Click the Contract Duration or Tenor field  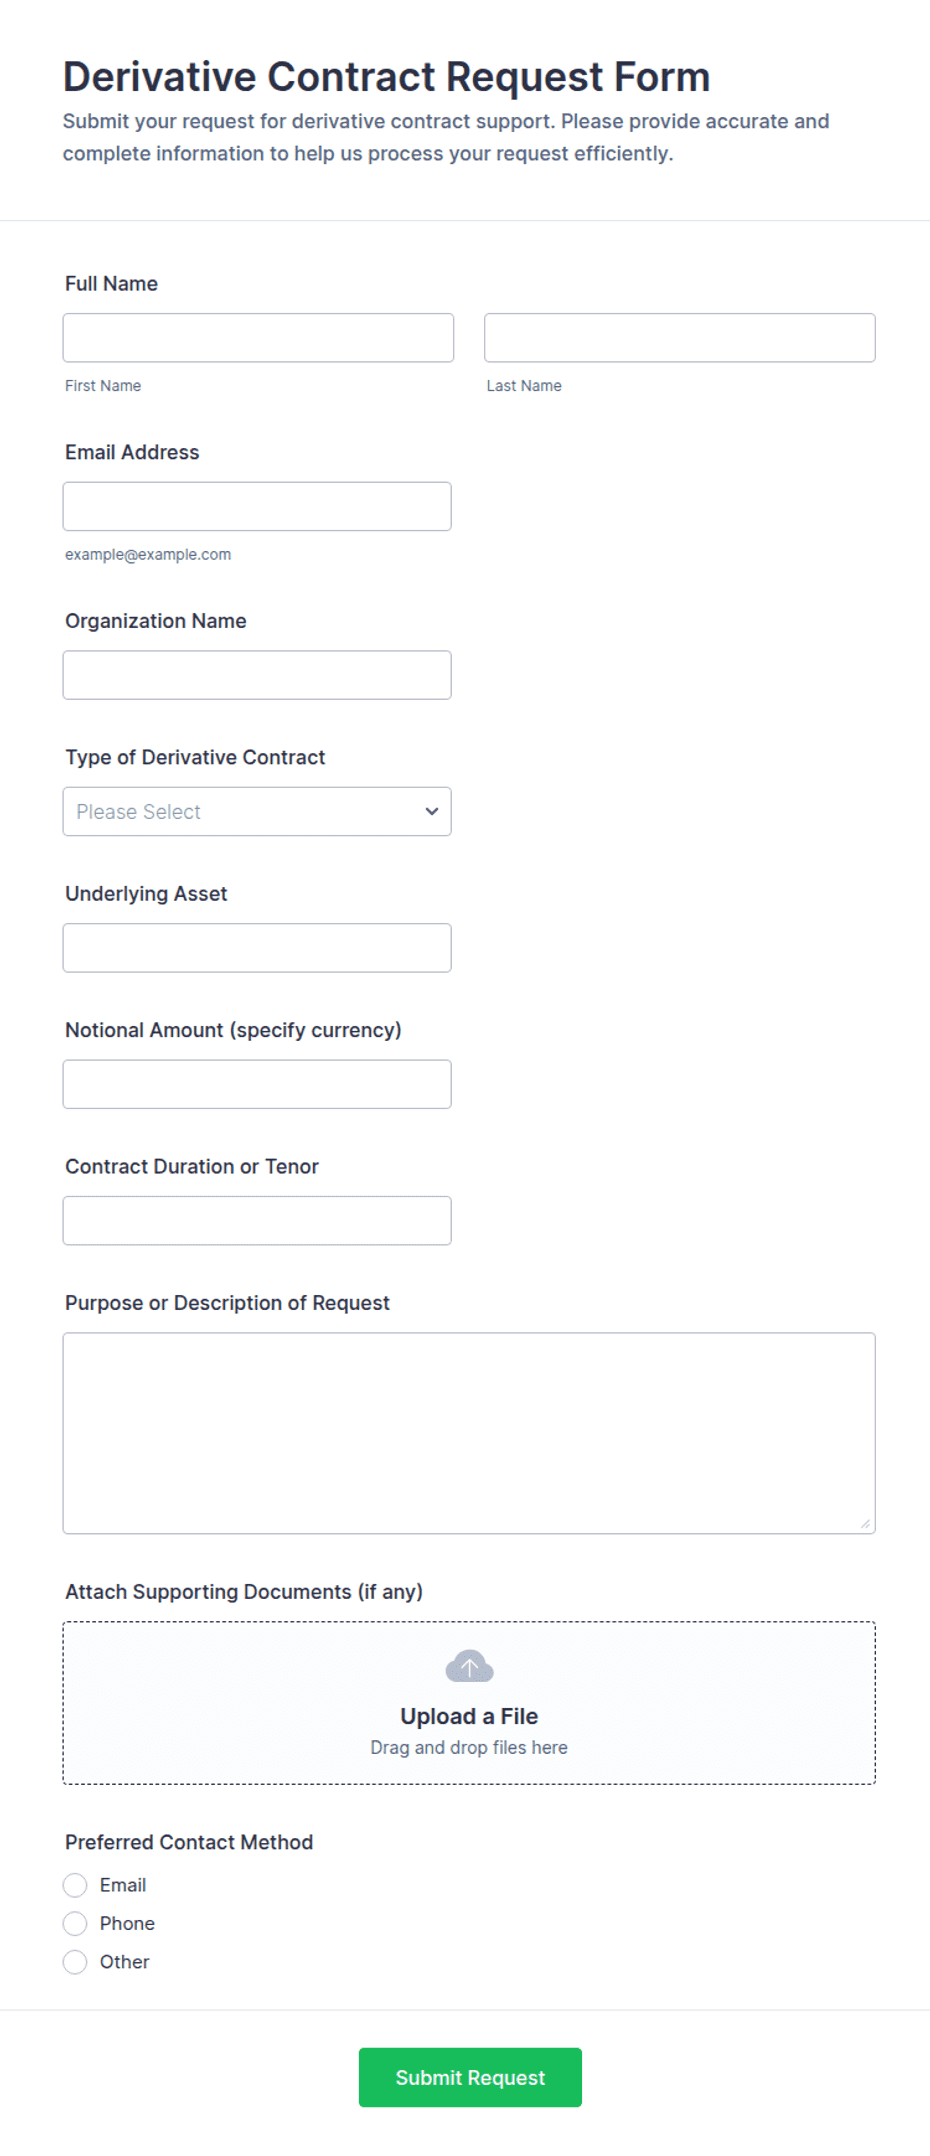(x=257, y=1220)
